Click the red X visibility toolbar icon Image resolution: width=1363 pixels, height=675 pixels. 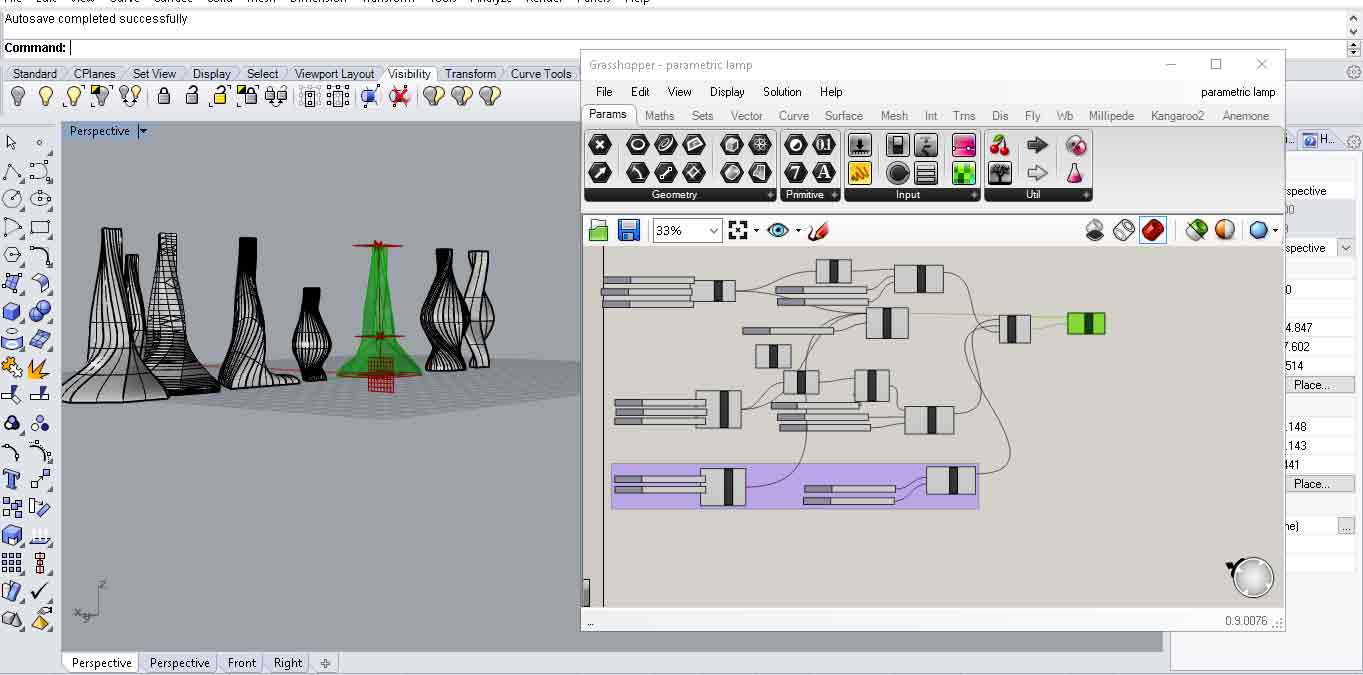pyautogui.click(x=400, y=96)
